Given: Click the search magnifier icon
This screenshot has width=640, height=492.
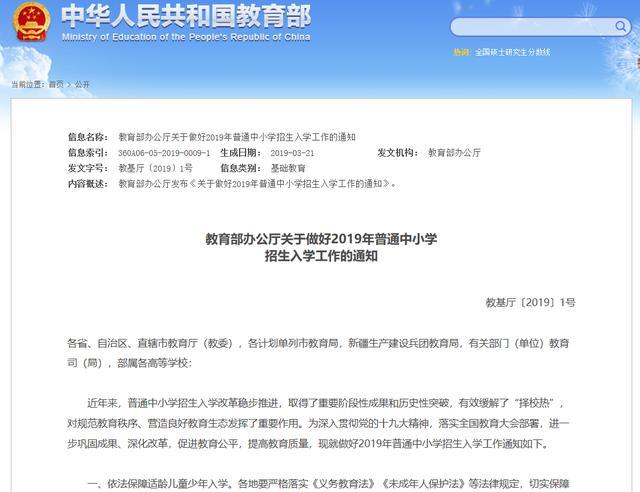Looking at the screenshot, I should [620, 27].
